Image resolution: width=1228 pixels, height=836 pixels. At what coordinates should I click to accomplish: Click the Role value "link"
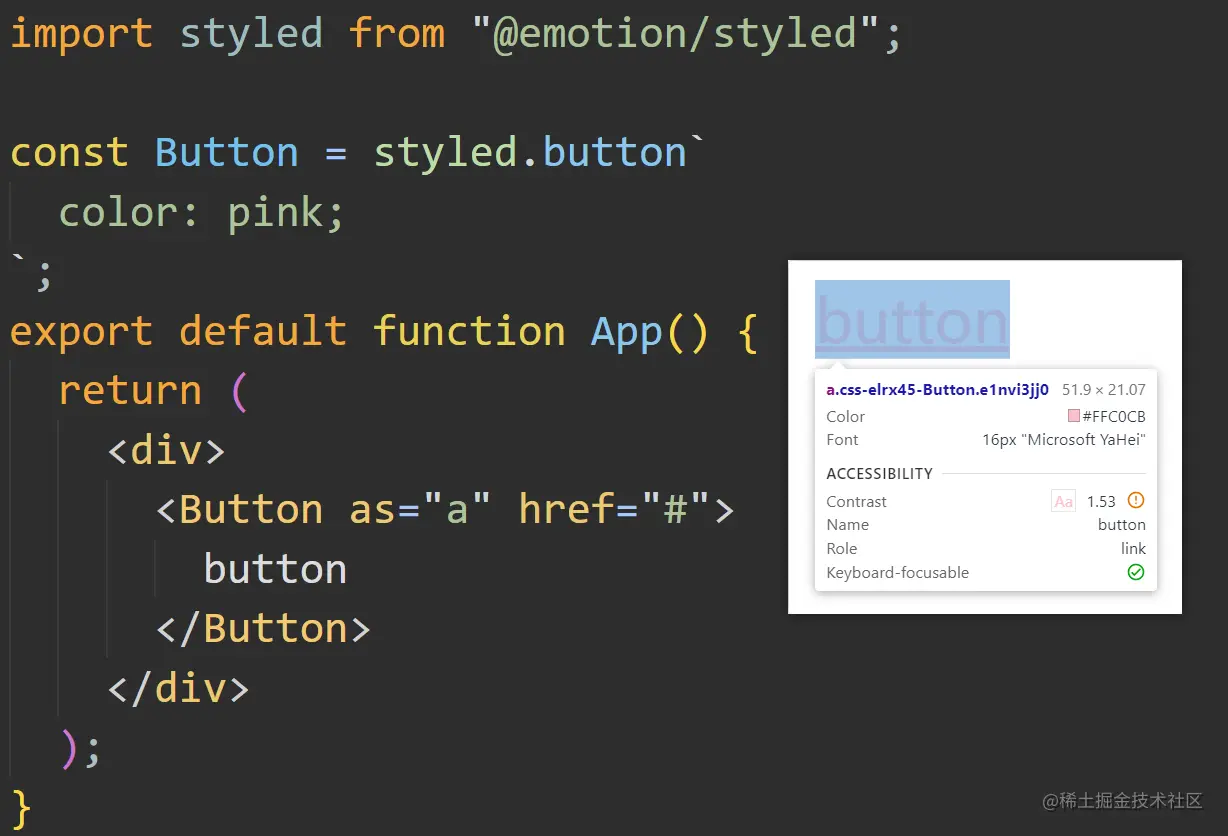(1133, 548)
